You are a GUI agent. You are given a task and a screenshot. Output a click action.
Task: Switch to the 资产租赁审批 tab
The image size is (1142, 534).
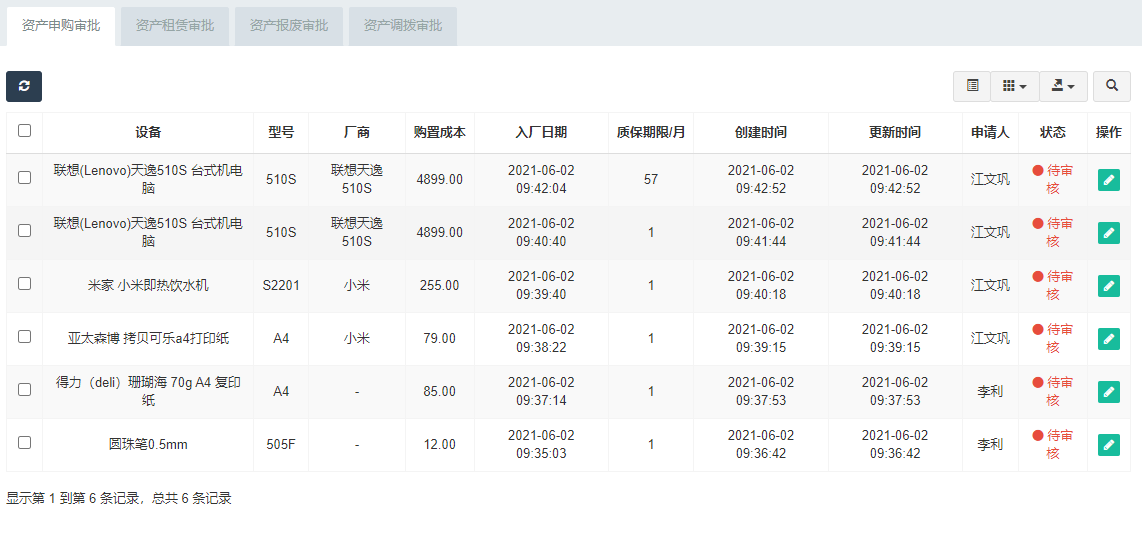click(175, 26)
